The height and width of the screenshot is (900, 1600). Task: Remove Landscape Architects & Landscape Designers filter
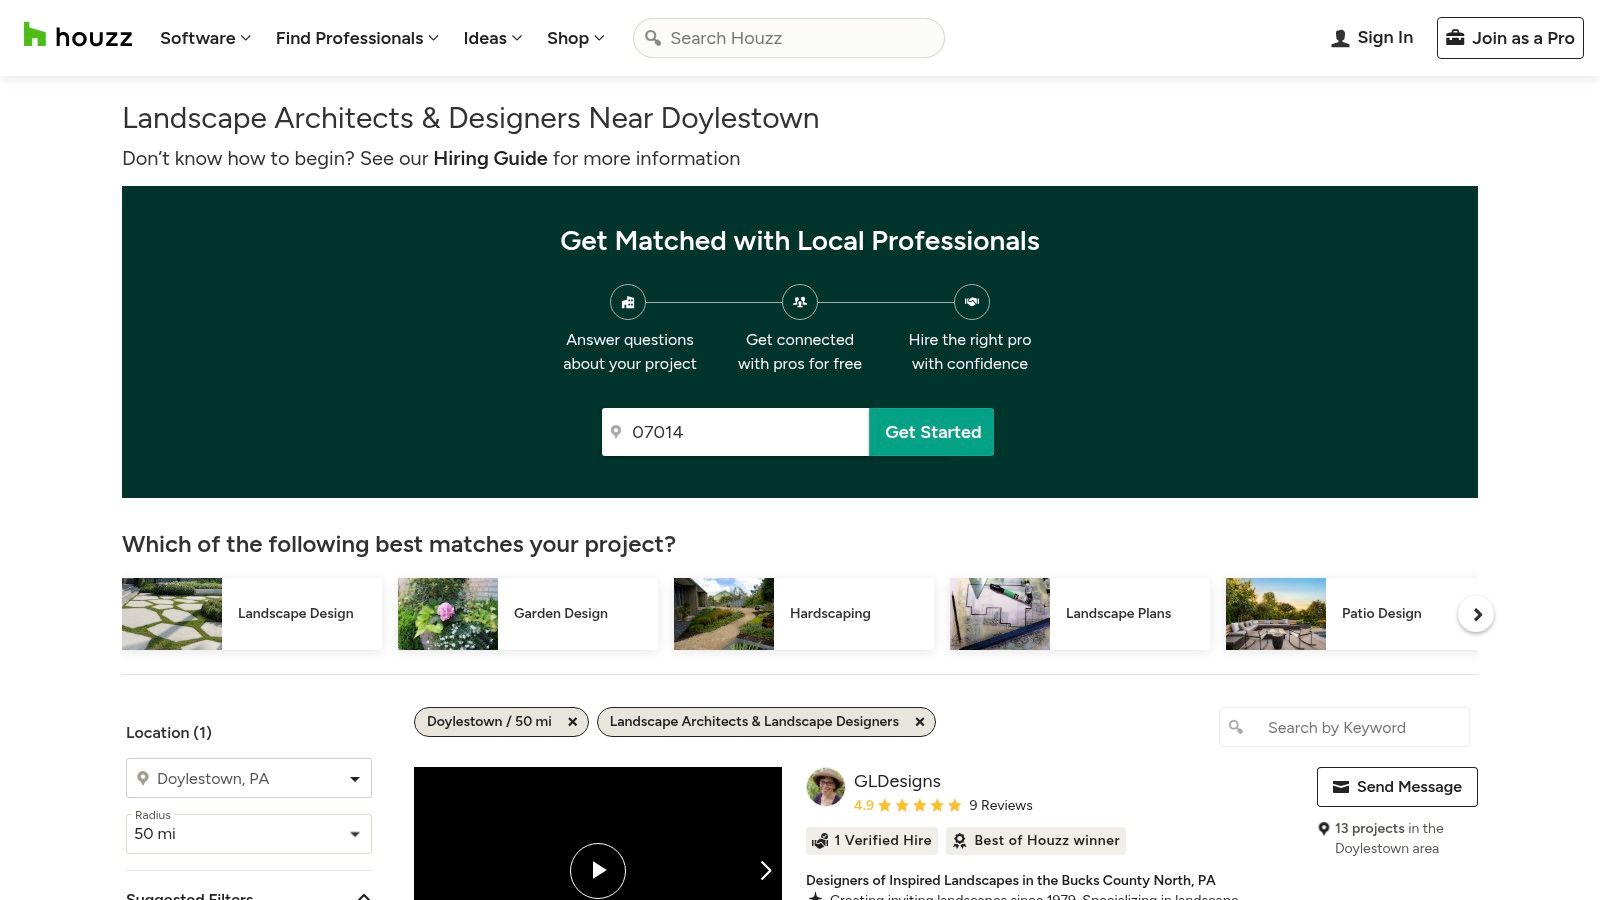(919, 722)
